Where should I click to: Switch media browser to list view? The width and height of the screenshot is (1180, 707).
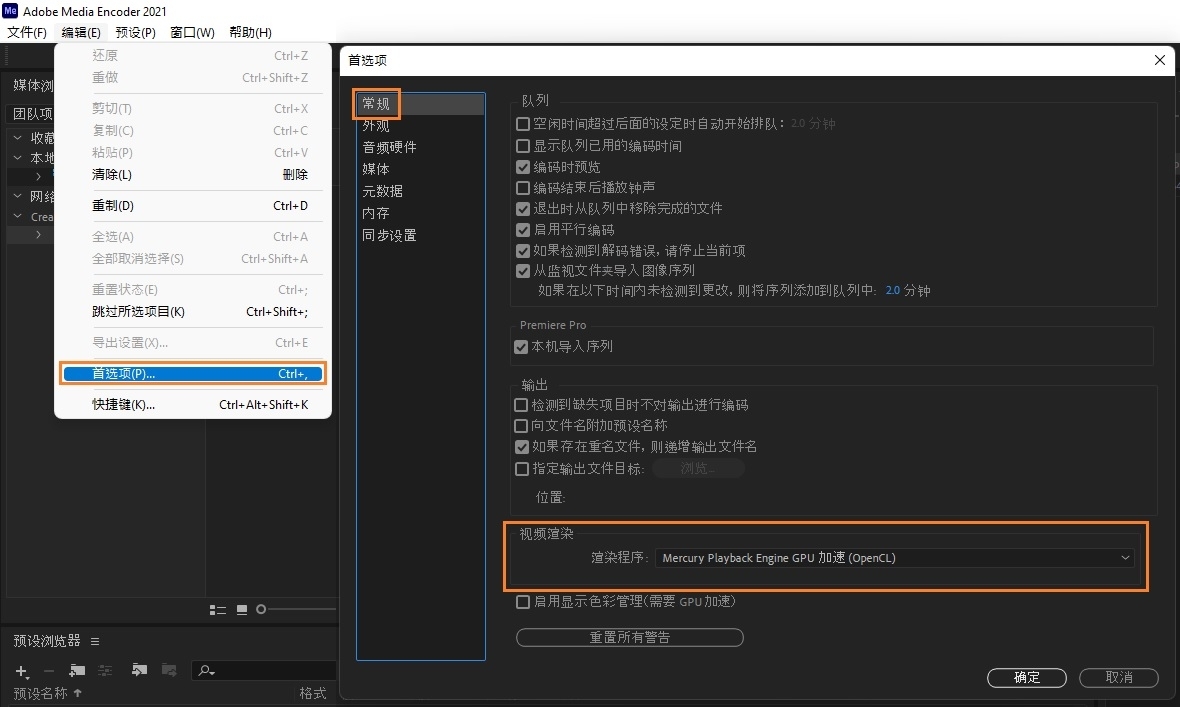(x=217, y=610)
